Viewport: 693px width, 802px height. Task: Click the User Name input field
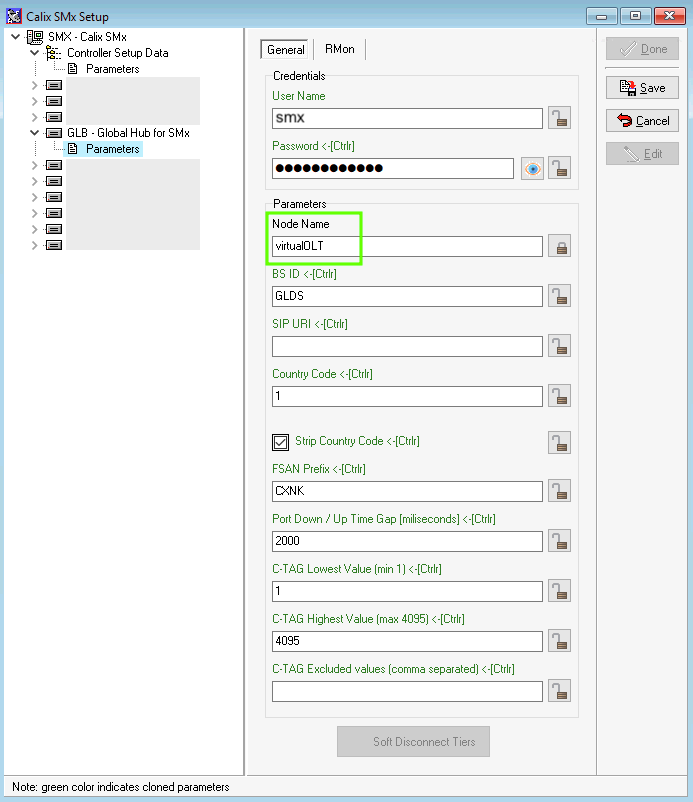[407, 118]
